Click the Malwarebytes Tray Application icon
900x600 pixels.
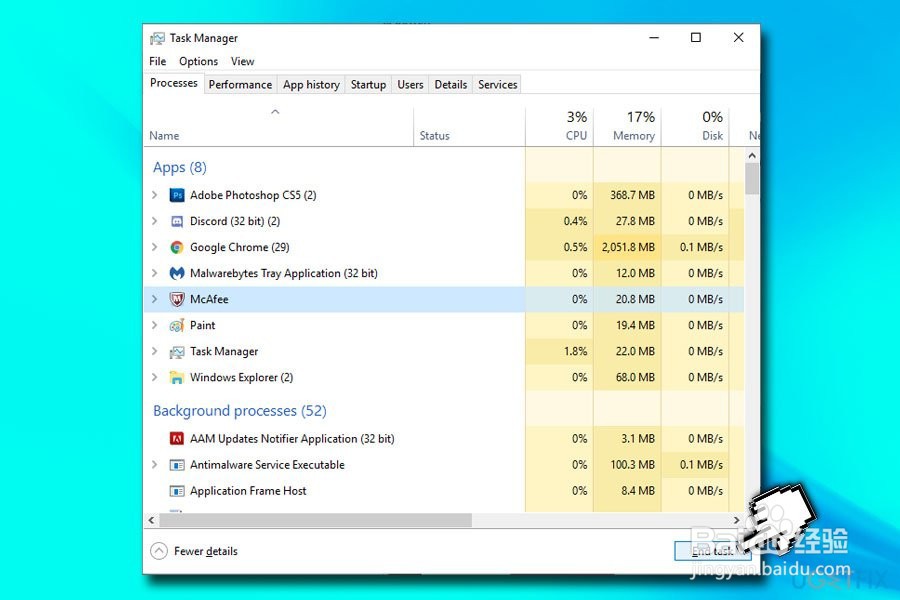coord(177,273)
